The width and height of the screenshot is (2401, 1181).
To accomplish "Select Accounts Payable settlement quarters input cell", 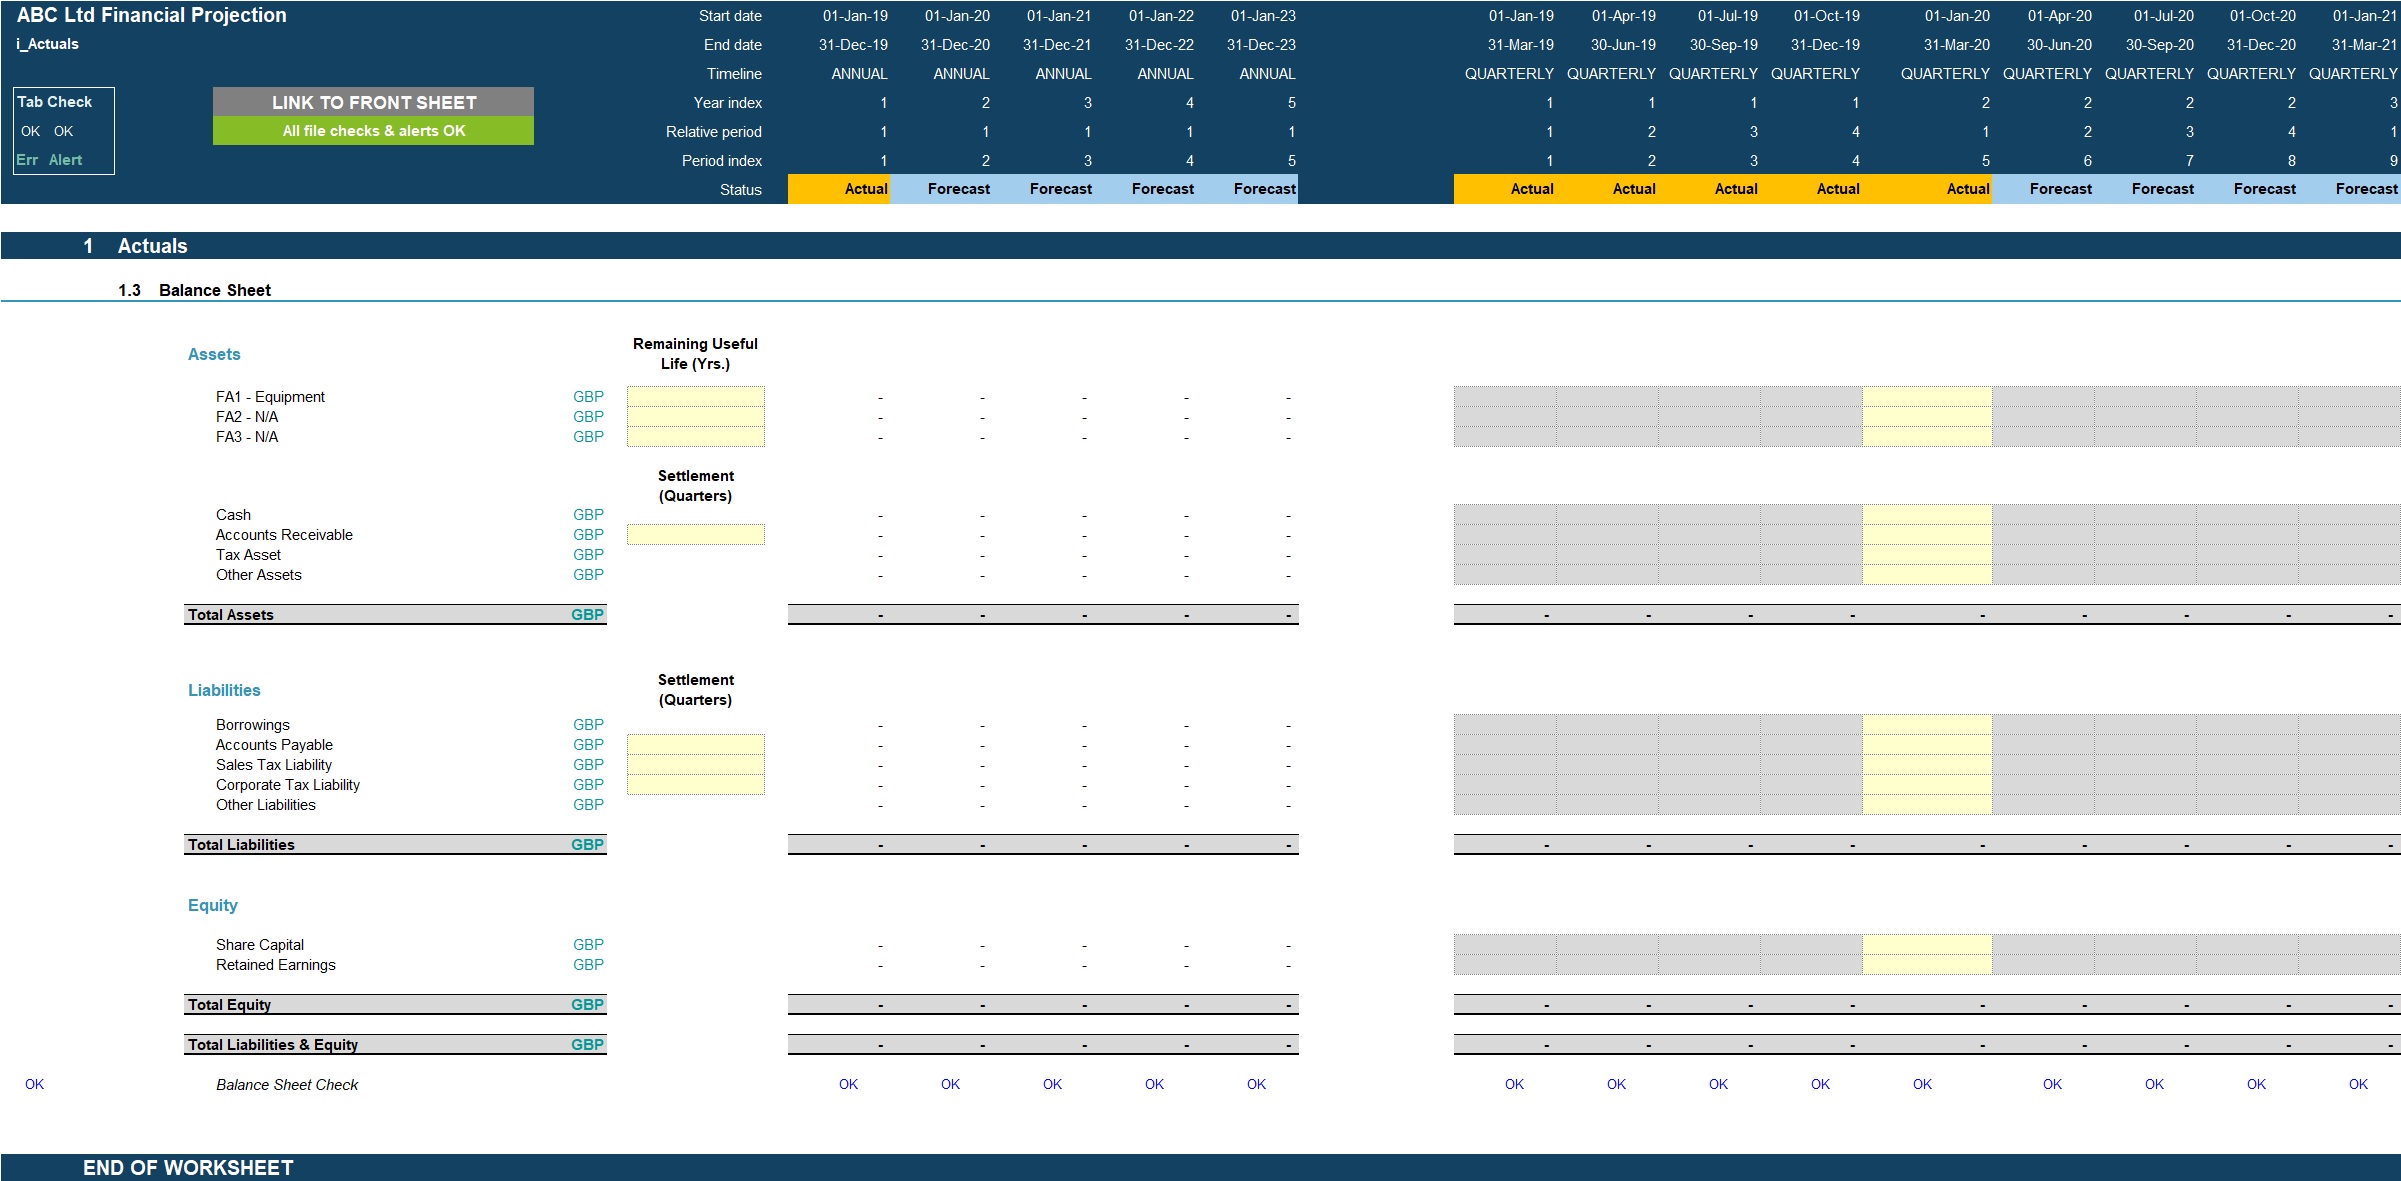I will coord(695,745).
